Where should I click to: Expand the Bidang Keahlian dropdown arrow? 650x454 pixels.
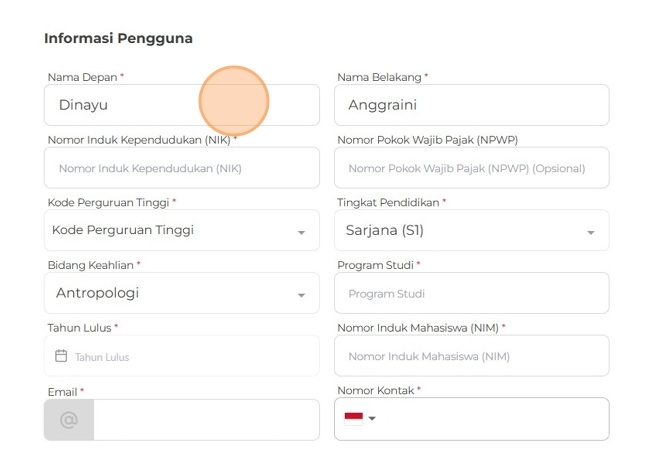click(301, 295)
